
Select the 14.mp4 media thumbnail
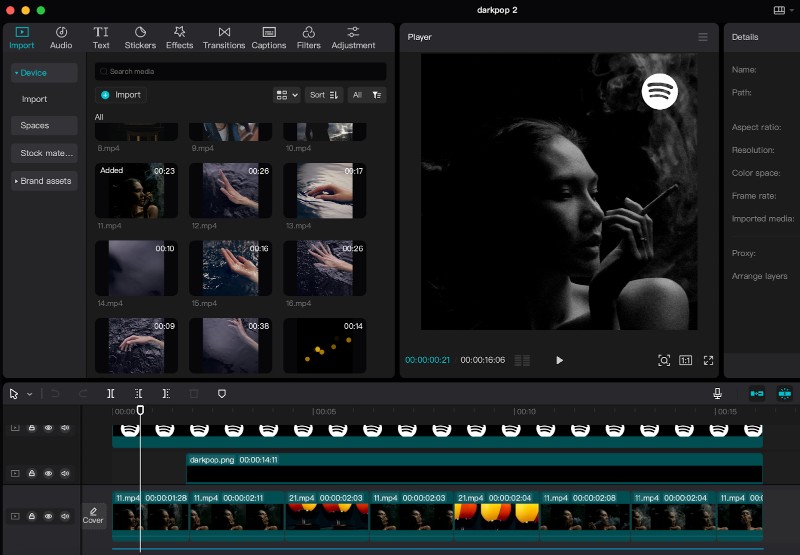coord(136,268)
